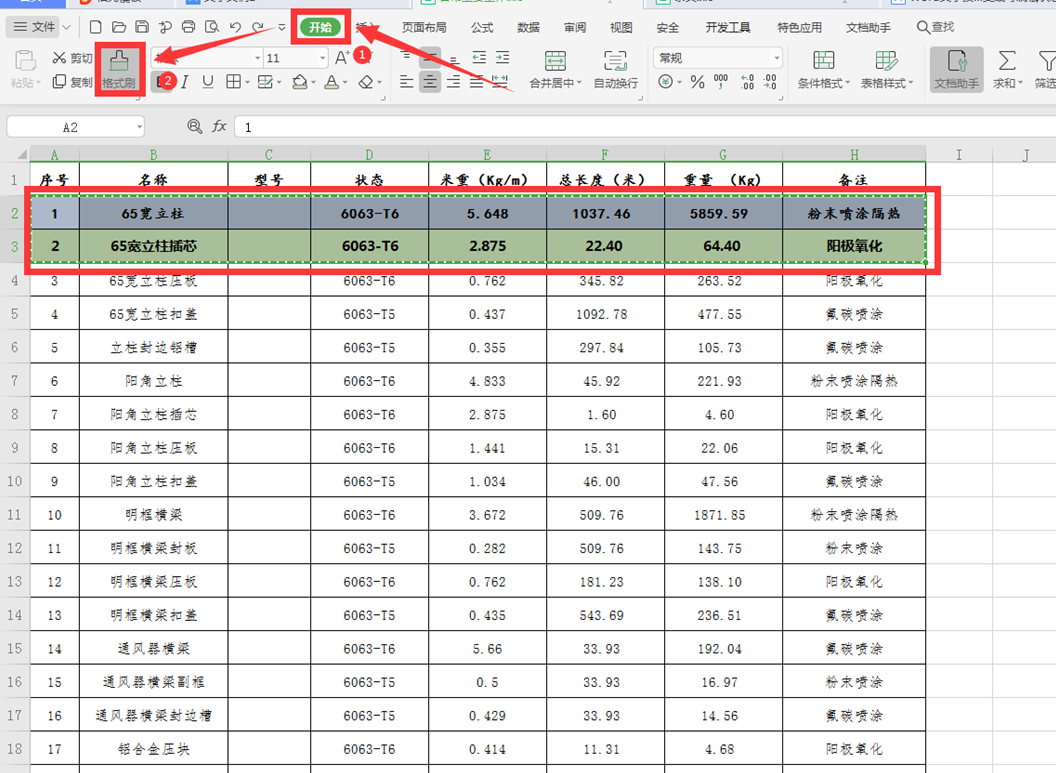Viewport: 1056px width, 773px height.
Task: Click the 粘贴 paste clipboard icon
Action: [x=25, y=61]
